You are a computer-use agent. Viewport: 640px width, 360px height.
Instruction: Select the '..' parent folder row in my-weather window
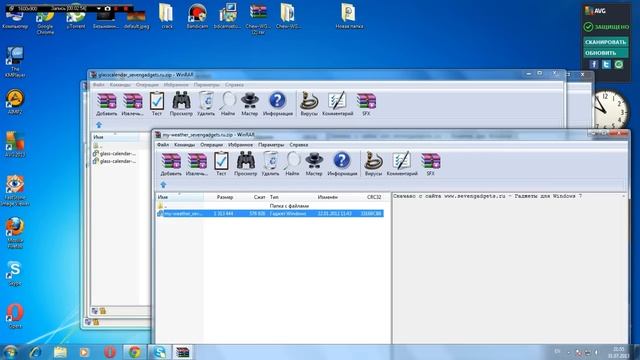[270, 206]
